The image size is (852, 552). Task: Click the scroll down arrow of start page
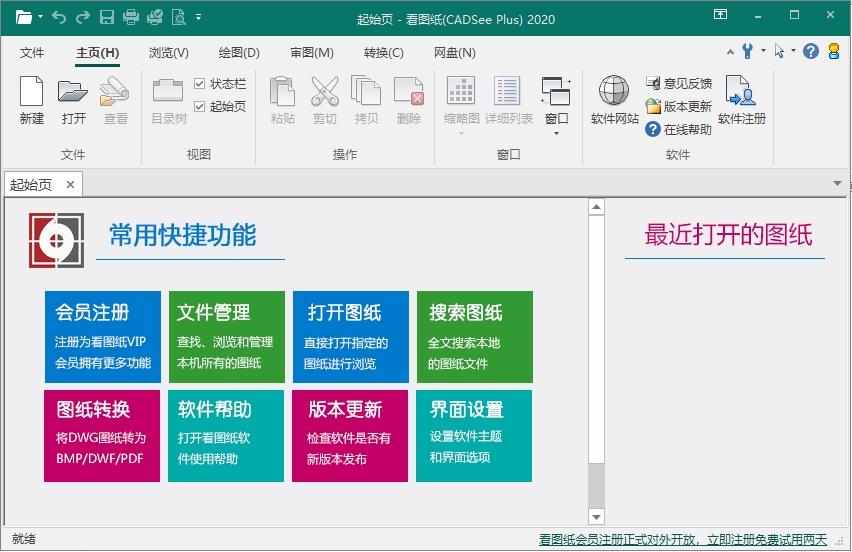597,516
